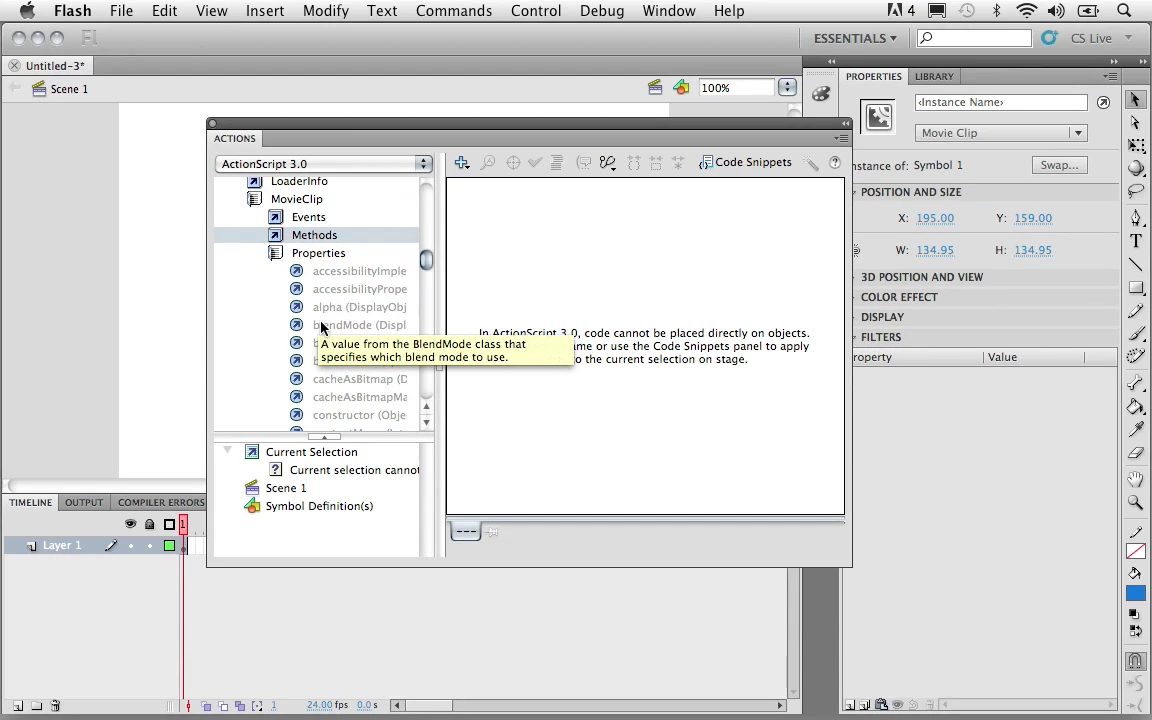The height and width of the screenshot is (720, 1152).
Task: Switch to COMPILER ERRORS tab
Action: coord(161,503)
